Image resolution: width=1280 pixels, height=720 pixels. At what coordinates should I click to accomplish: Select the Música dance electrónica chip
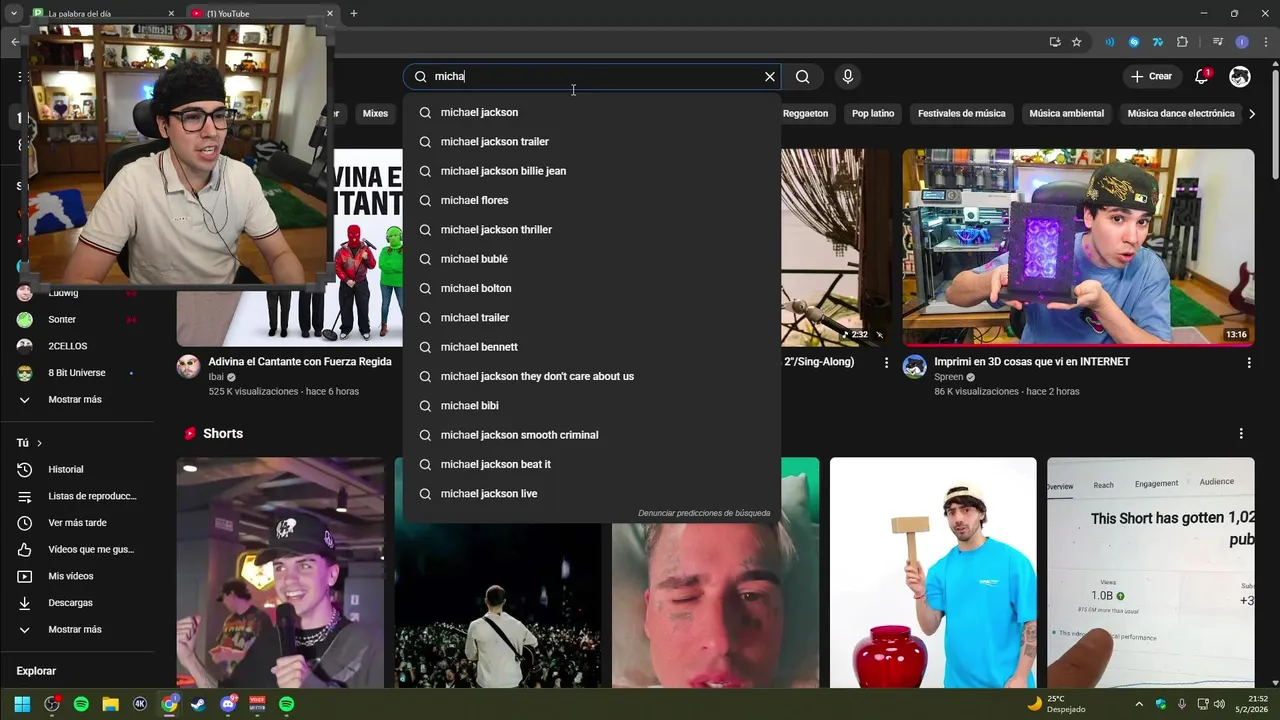tap(1181, 114)
